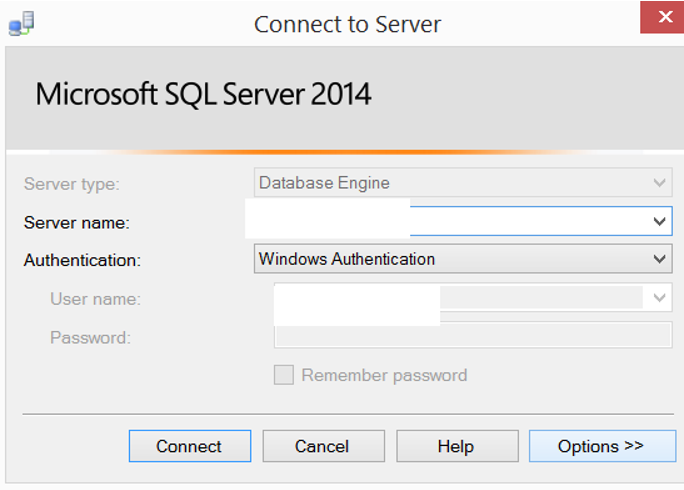Image resolution: width=684 pixels, height=490 pixels.
Task: Expand the User name dropdown arrow
Action: tap(659, 298)
